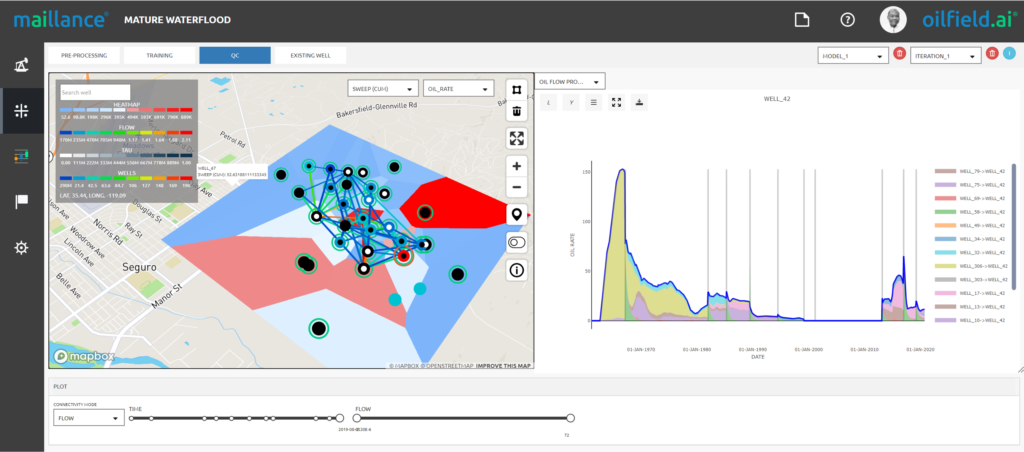Viewport: 1024px width, 452px height.
Task: Open the OIL FLOW PRO... chart dropdown
Action: 570,82
